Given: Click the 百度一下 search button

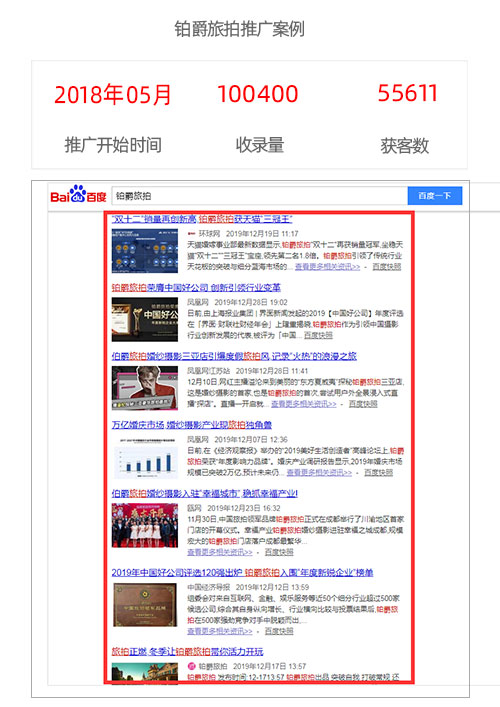Looking at the screenshot, I should (435, 196).
